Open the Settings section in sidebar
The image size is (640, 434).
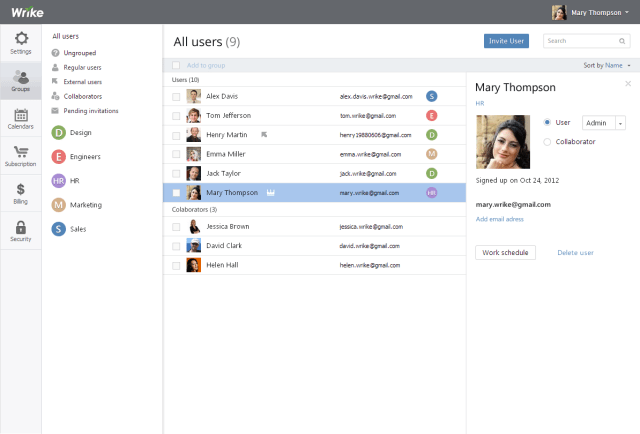click(x=21, y=43)
